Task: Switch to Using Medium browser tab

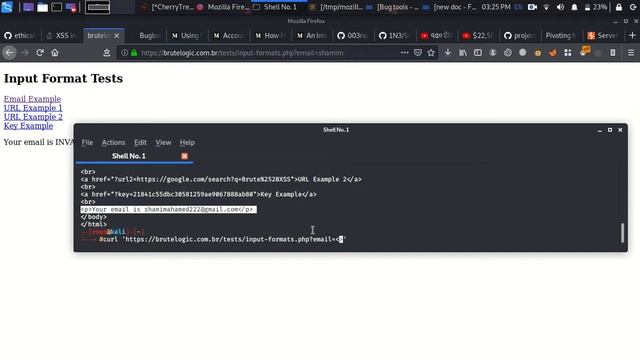Action: point(186,36)
